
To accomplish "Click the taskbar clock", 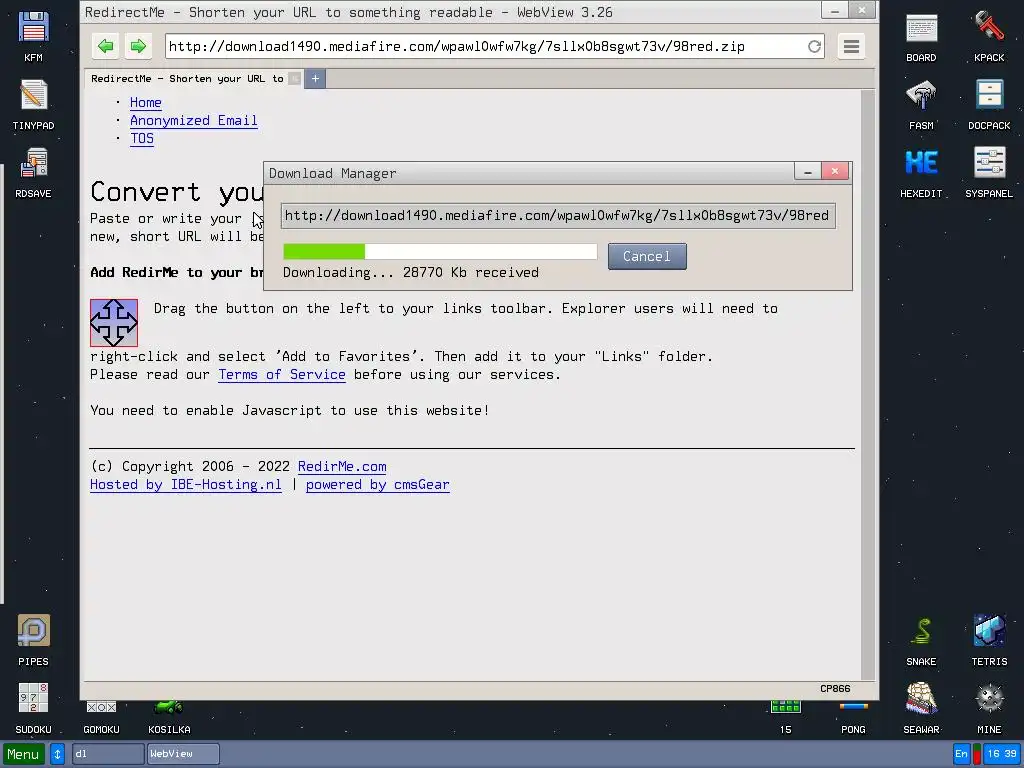I will coord(1002,754).
